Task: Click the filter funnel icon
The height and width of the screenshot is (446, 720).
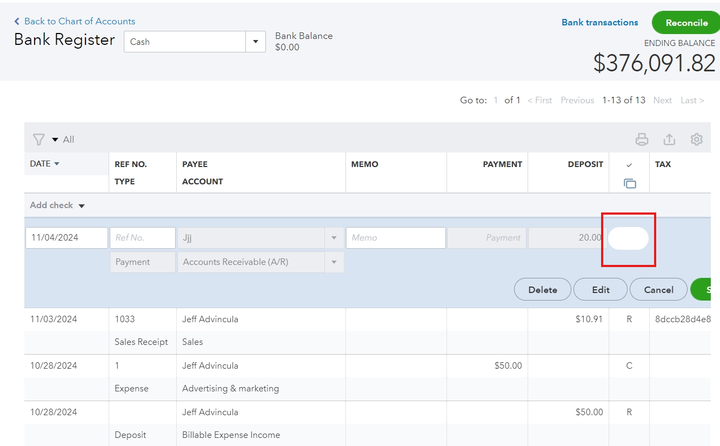Action: pos(39,140)
